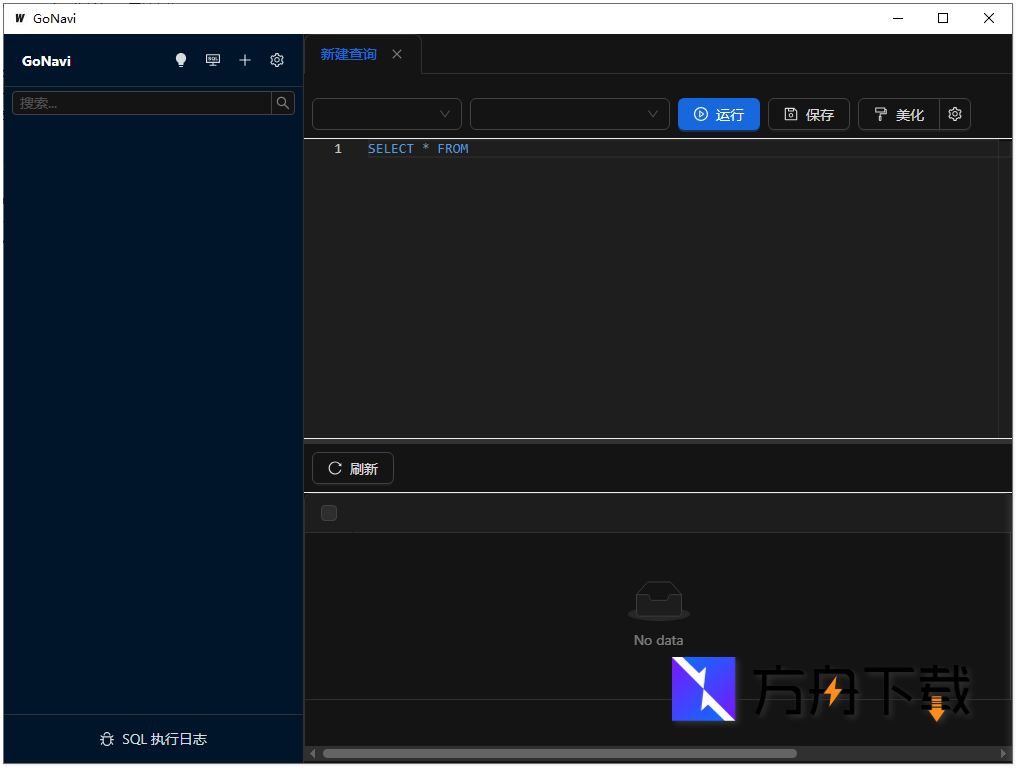
Task: Refresh results with 刷新 button
Action: point(353,468)
